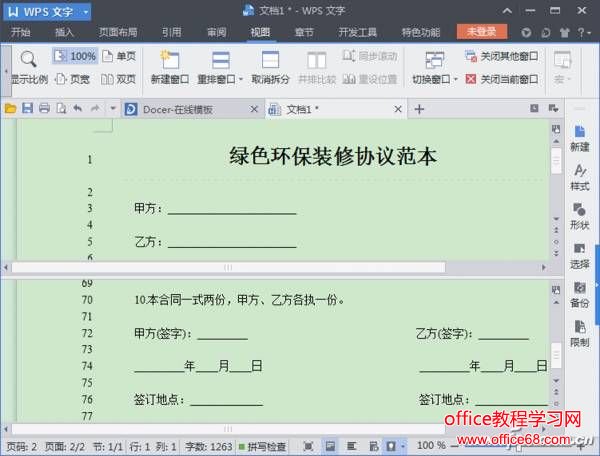The height and width of the screenshot is (456, 600).
Task: Expand the eye protection mode dropdown arrow
Action: 403,446
